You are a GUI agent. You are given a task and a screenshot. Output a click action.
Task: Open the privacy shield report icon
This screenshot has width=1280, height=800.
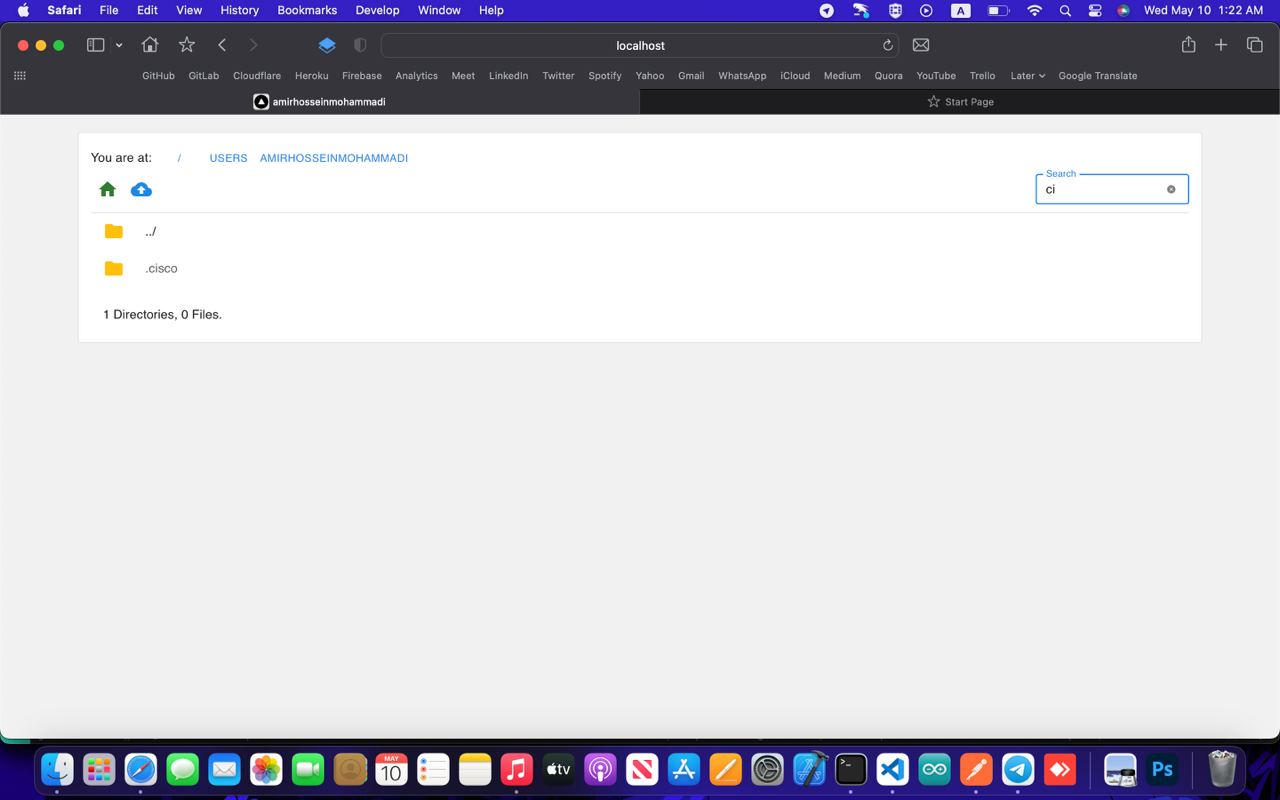[x=360, y=45]
